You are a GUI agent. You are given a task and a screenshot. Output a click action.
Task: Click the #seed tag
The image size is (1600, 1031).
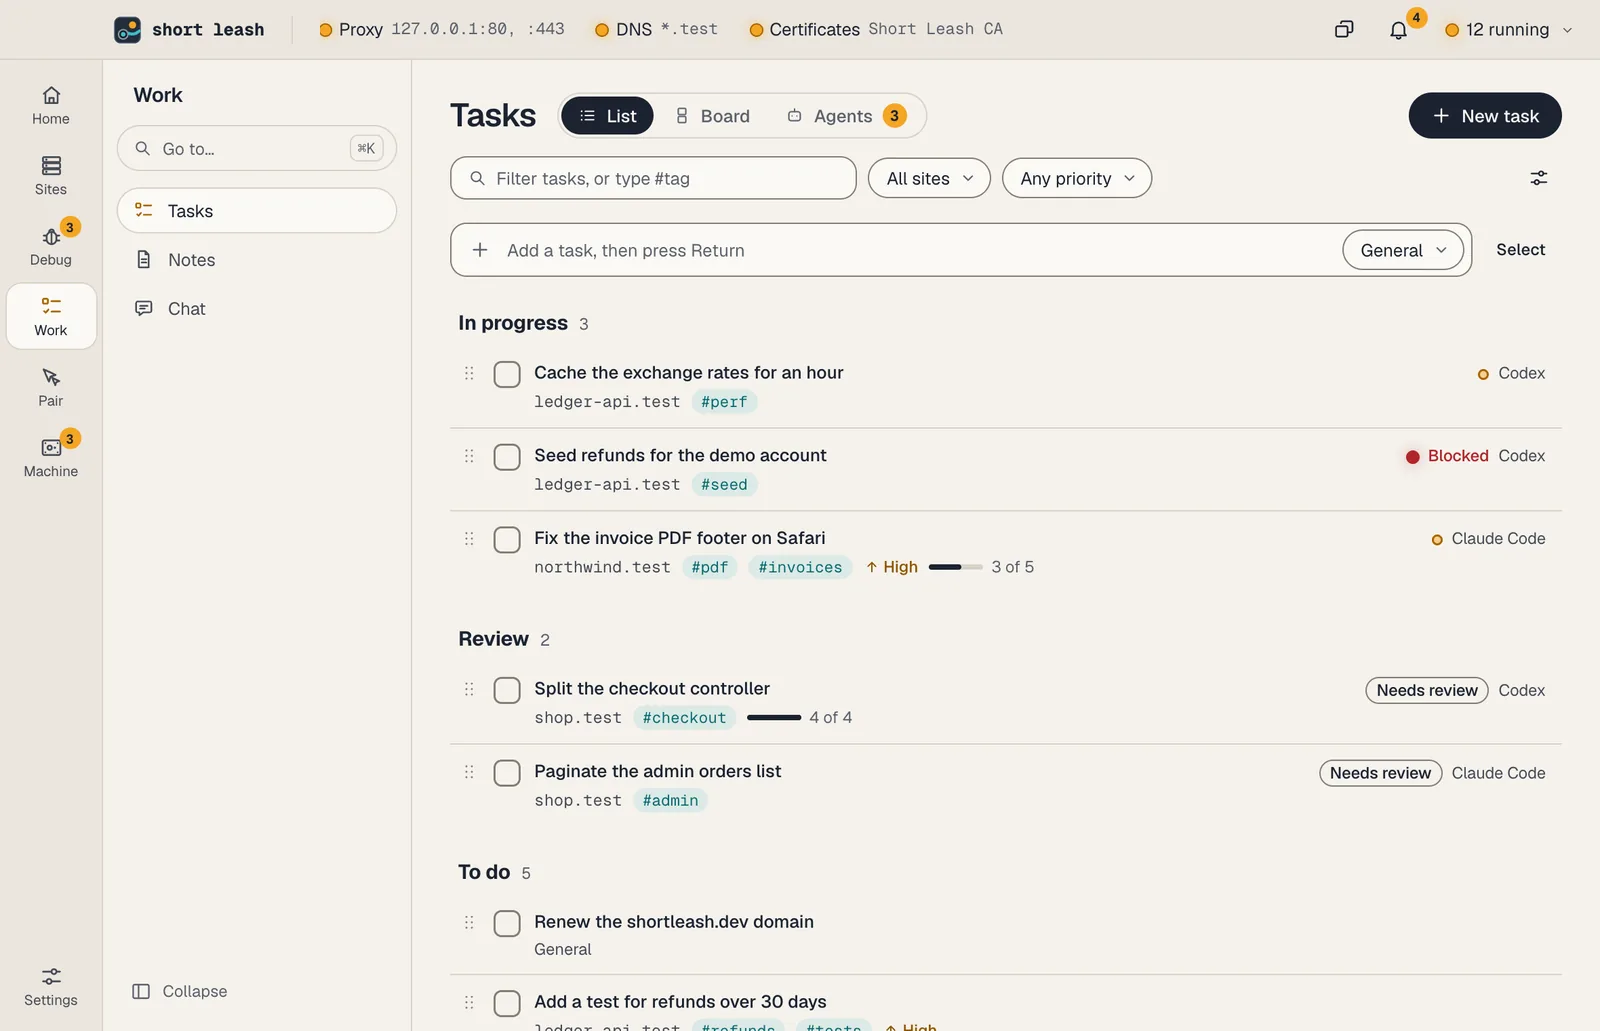coord(724,485)
